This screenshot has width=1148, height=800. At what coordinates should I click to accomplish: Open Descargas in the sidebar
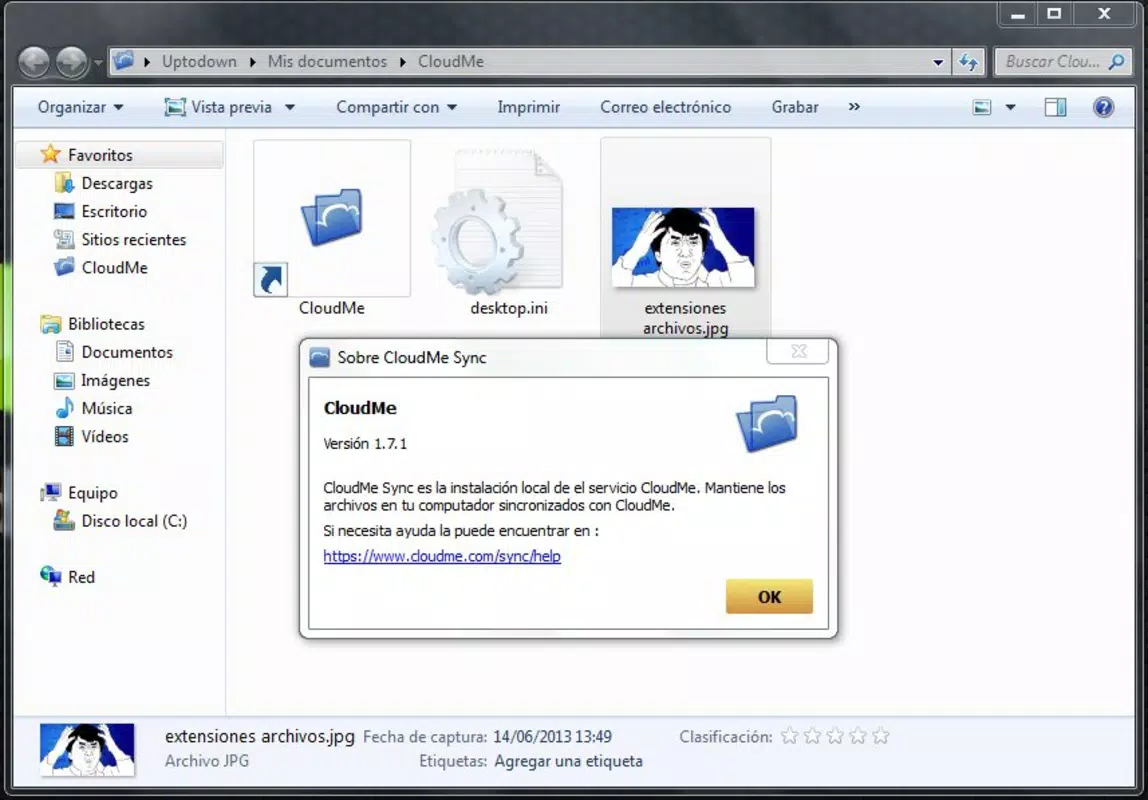pos(117,184)
